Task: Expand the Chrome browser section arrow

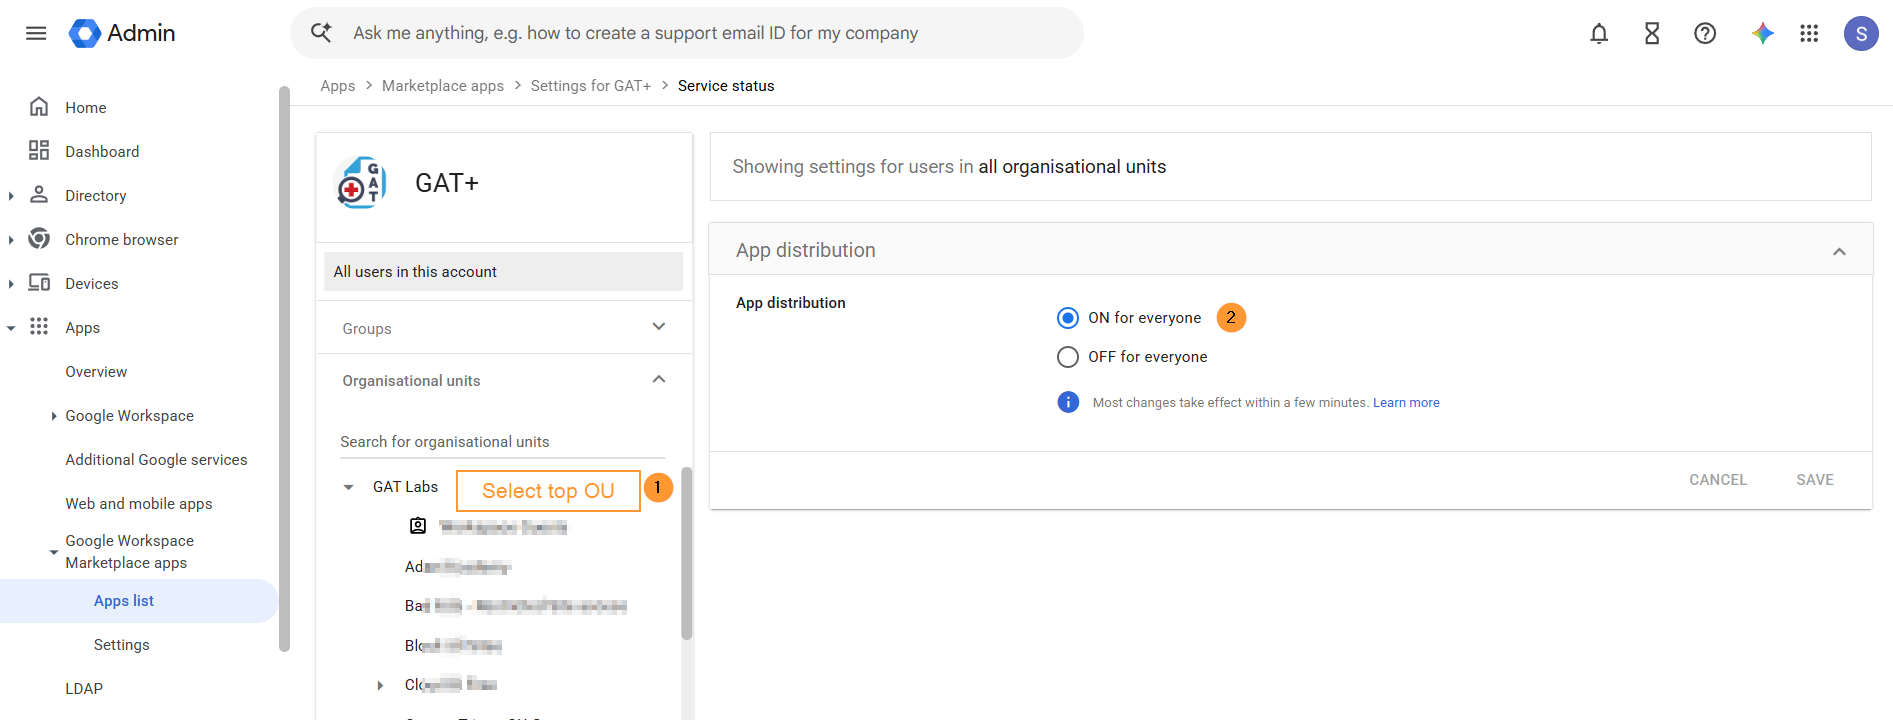Action: click(11, 240)
